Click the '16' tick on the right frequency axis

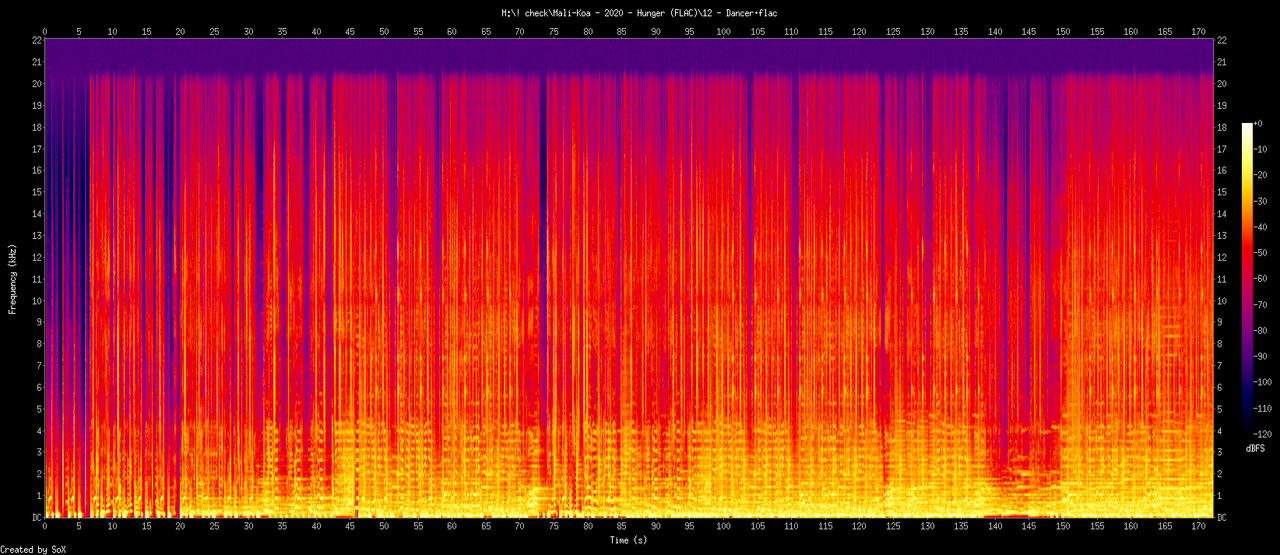[x=1224, y=170]
